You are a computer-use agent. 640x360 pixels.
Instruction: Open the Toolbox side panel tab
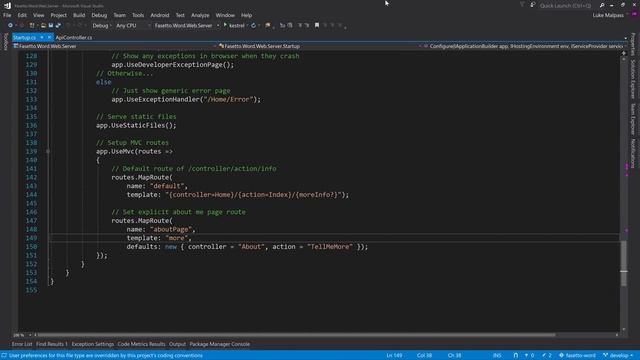click(x=5, y=42)
